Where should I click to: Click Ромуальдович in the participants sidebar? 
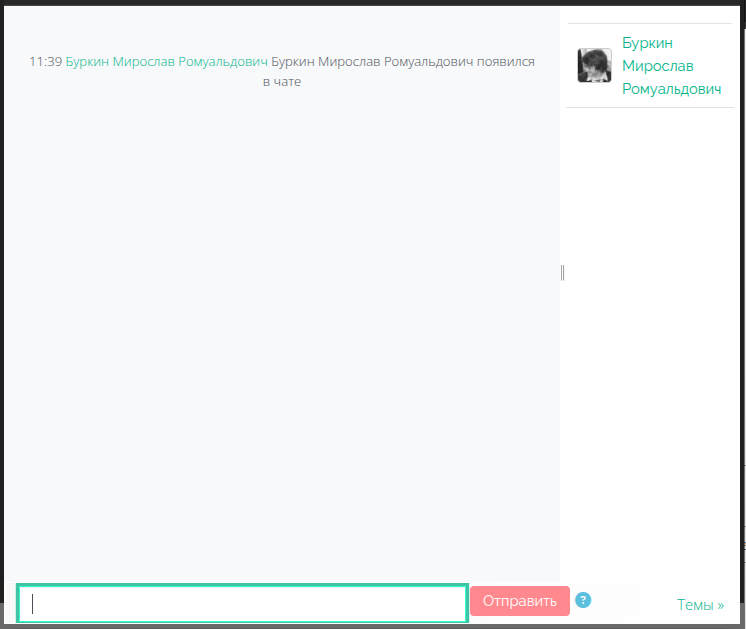pyautogui.click(x=671, y=89)
